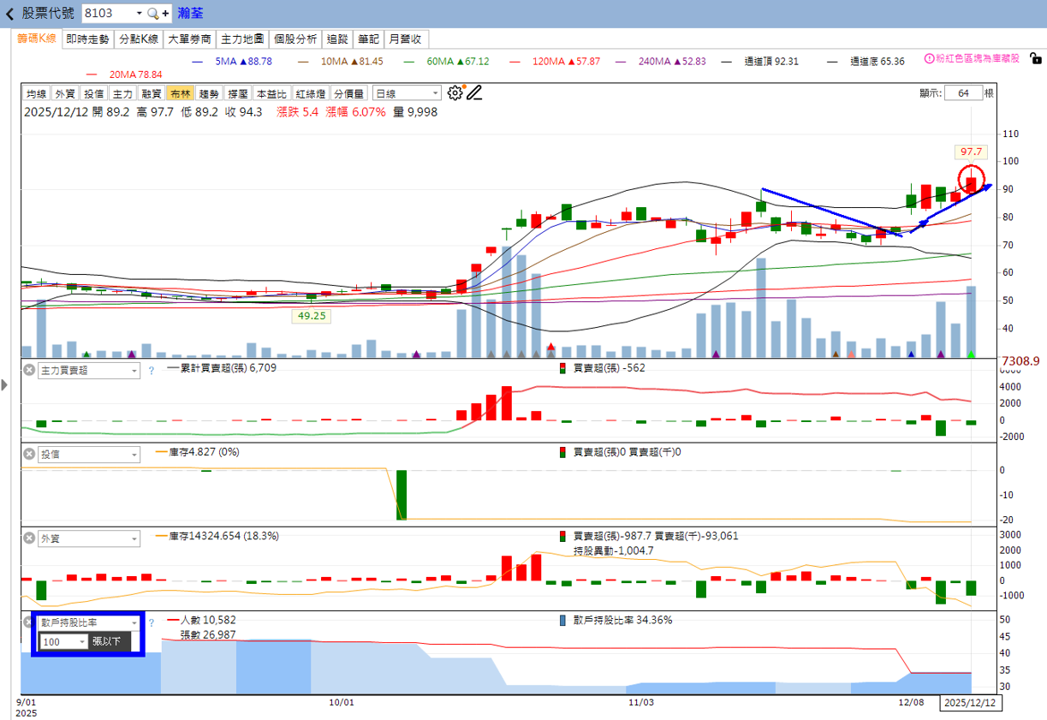Switch to the 主力地圖 tab
Image resolution: width=1047 pixels, height=720 pixels.
click(242, 39)
